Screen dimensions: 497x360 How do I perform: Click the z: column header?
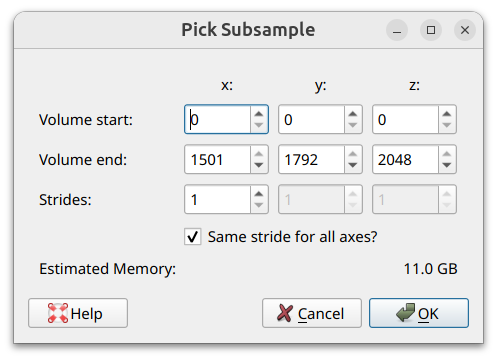tap(414, 86)
